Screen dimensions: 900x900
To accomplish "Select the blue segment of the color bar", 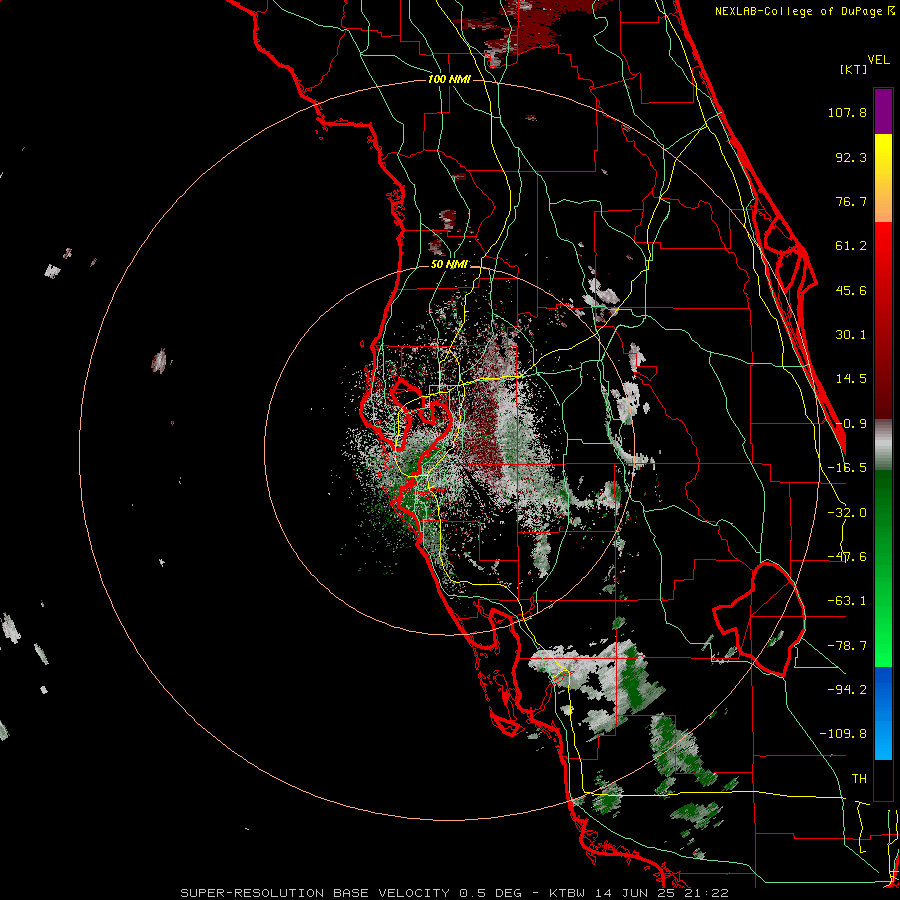I will [x=883, y=713].
